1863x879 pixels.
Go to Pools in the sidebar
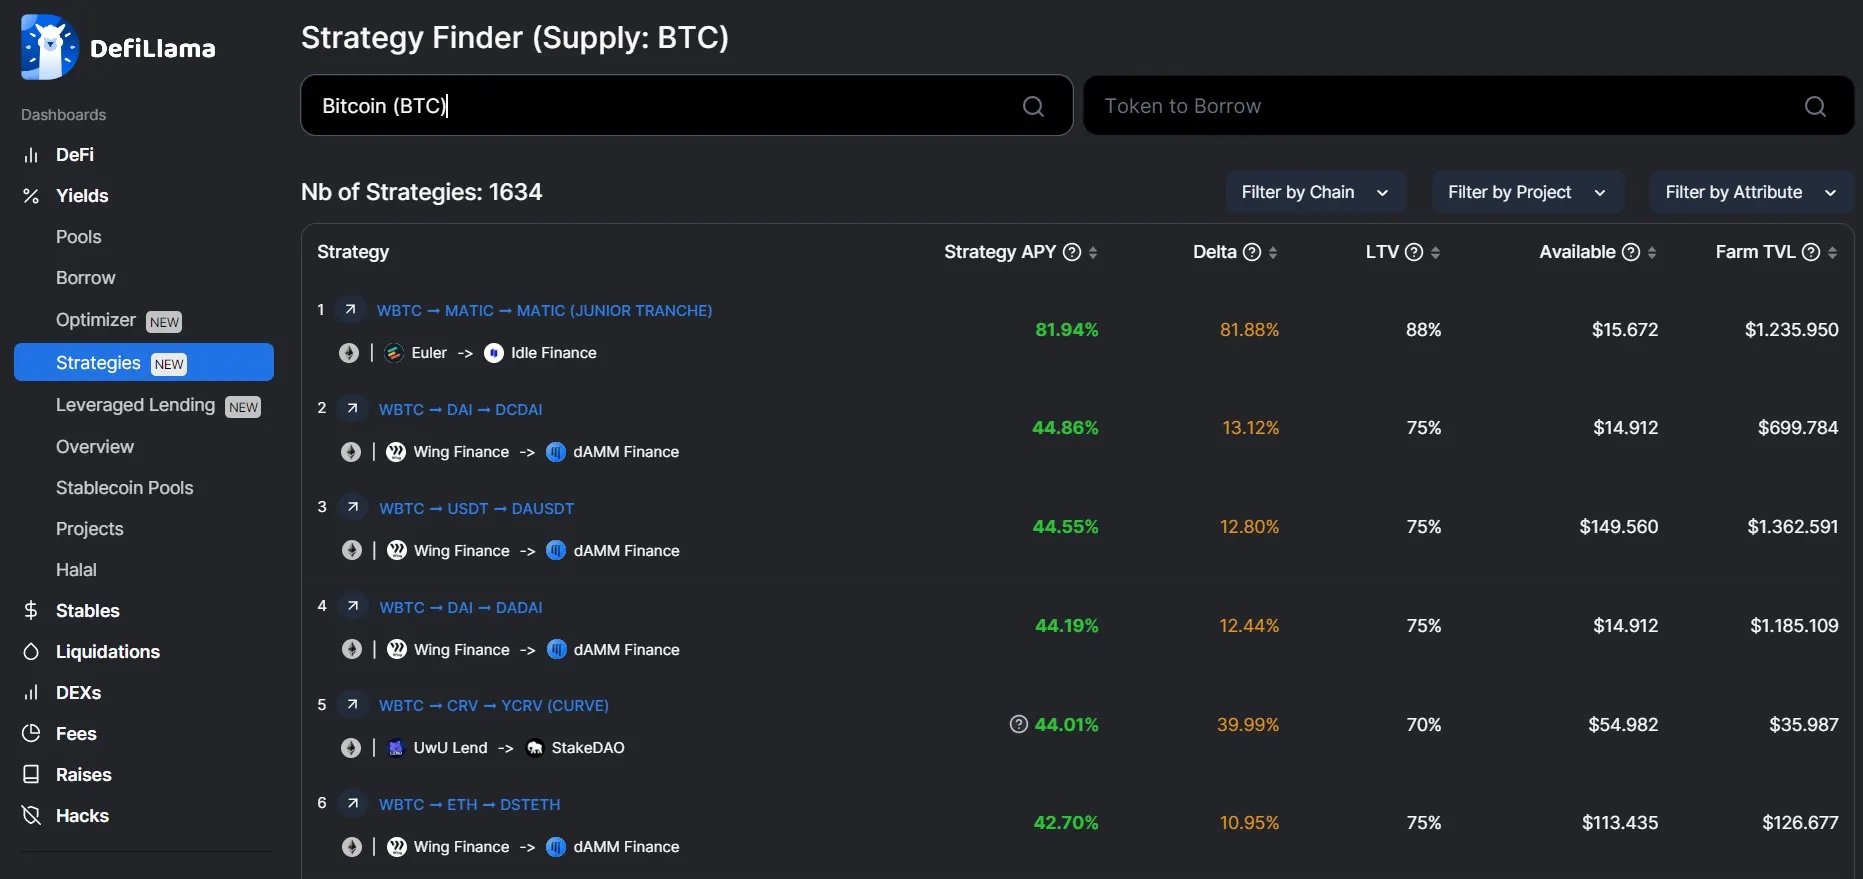79,237
